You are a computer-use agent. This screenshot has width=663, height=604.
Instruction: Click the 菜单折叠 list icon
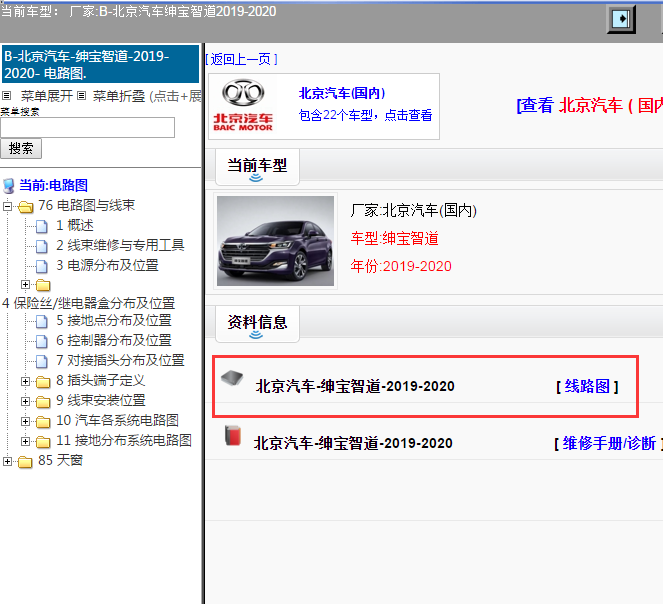82,96
